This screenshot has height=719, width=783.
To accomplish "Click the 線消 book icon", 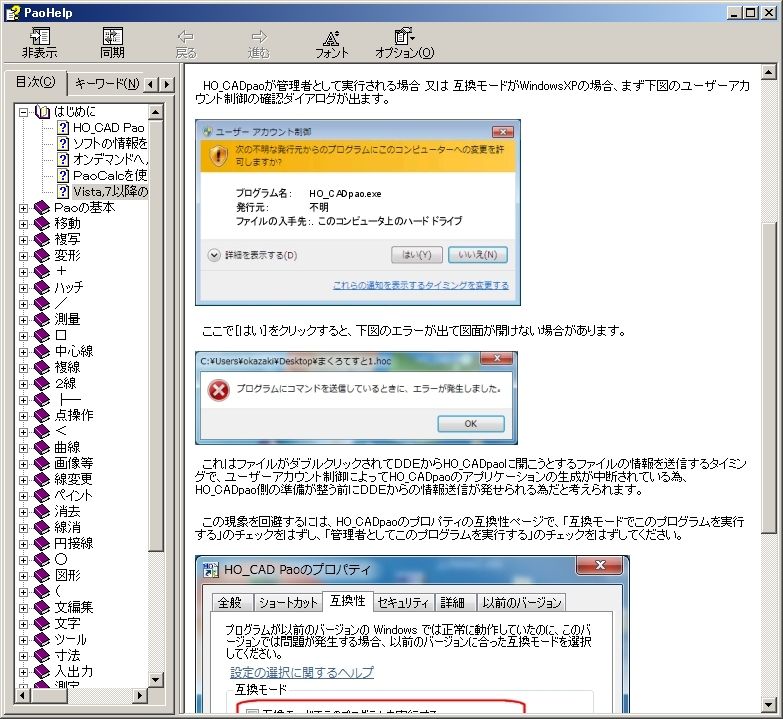I will (41, 528).
